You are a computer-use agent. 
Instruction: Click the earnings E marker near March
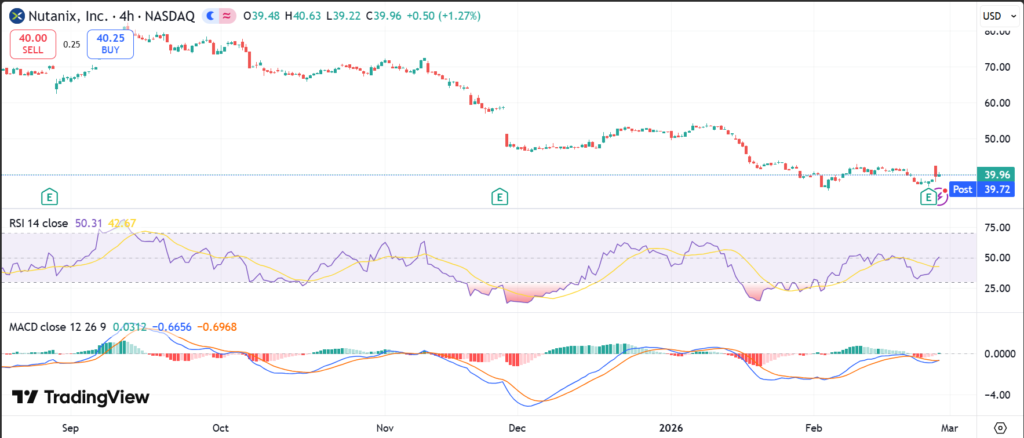tap(929, 198)
